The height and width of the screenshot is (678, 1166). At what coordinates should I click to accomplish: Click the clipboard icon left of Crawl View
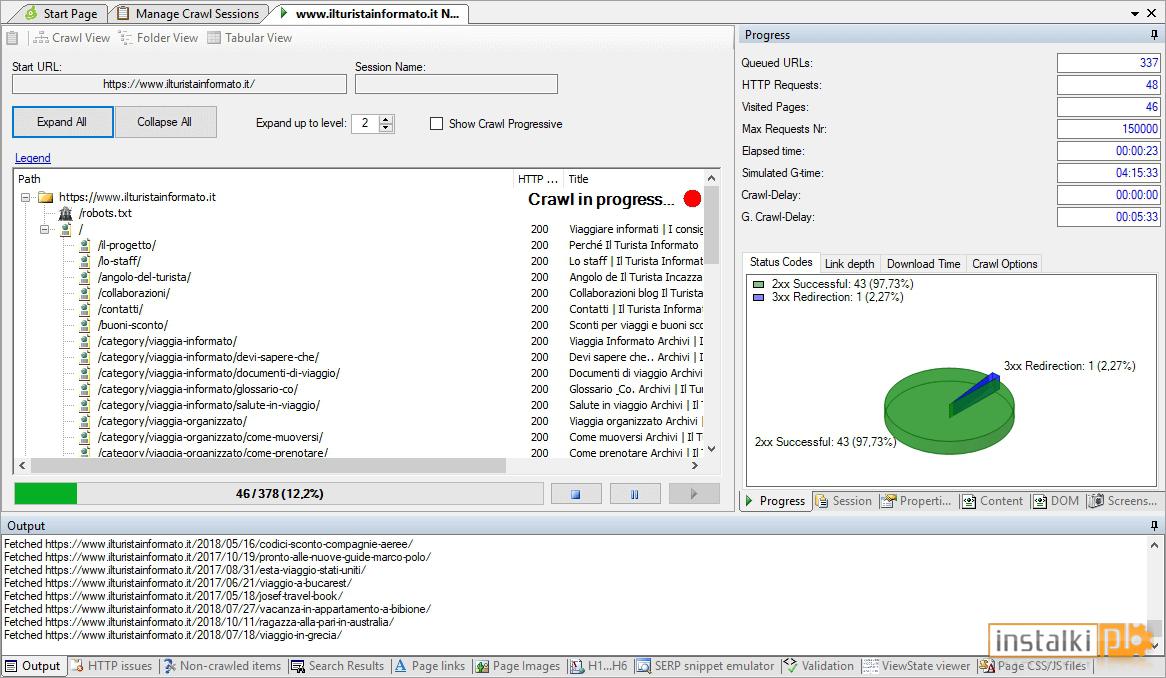tap(12, 38)
